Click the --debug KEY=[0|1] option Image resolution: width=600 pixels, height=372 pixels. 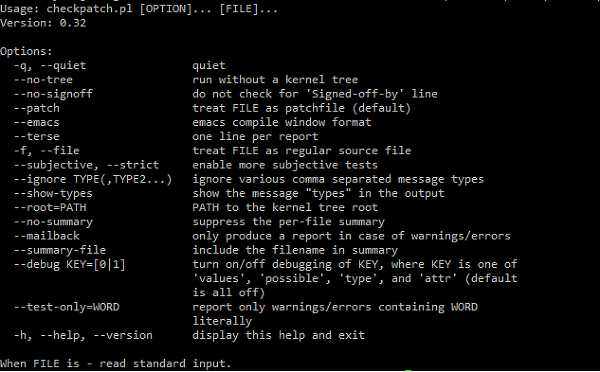coord(70,264)
